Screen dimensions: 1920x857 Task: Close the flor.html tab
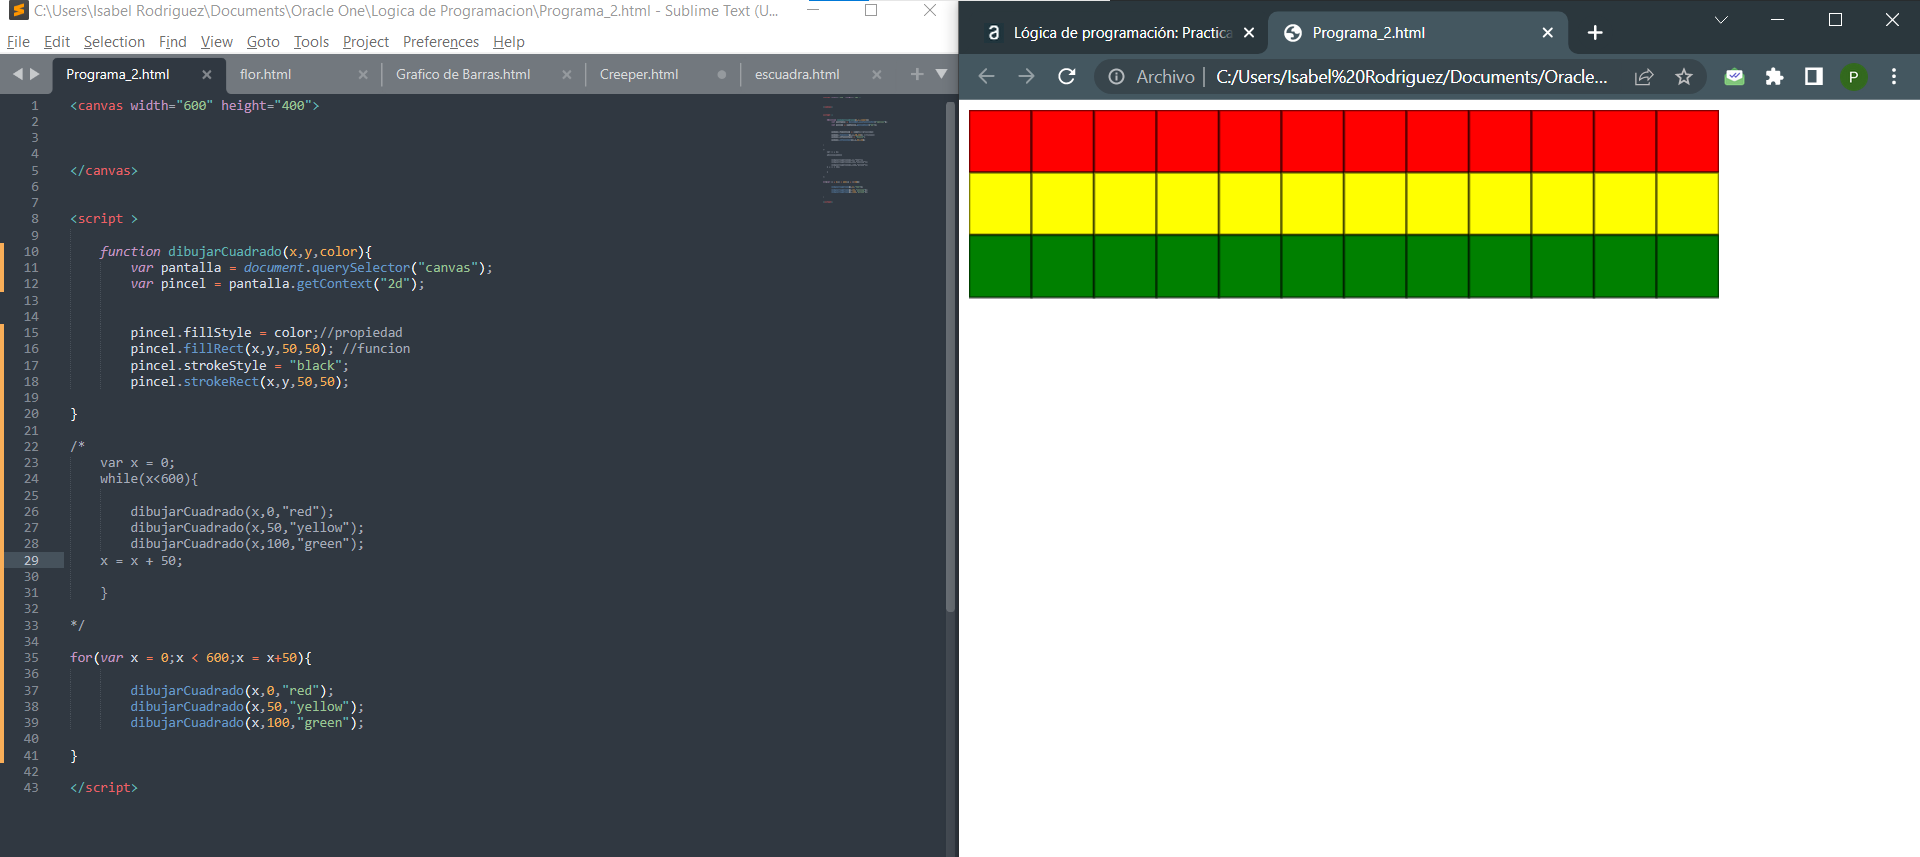363,75
